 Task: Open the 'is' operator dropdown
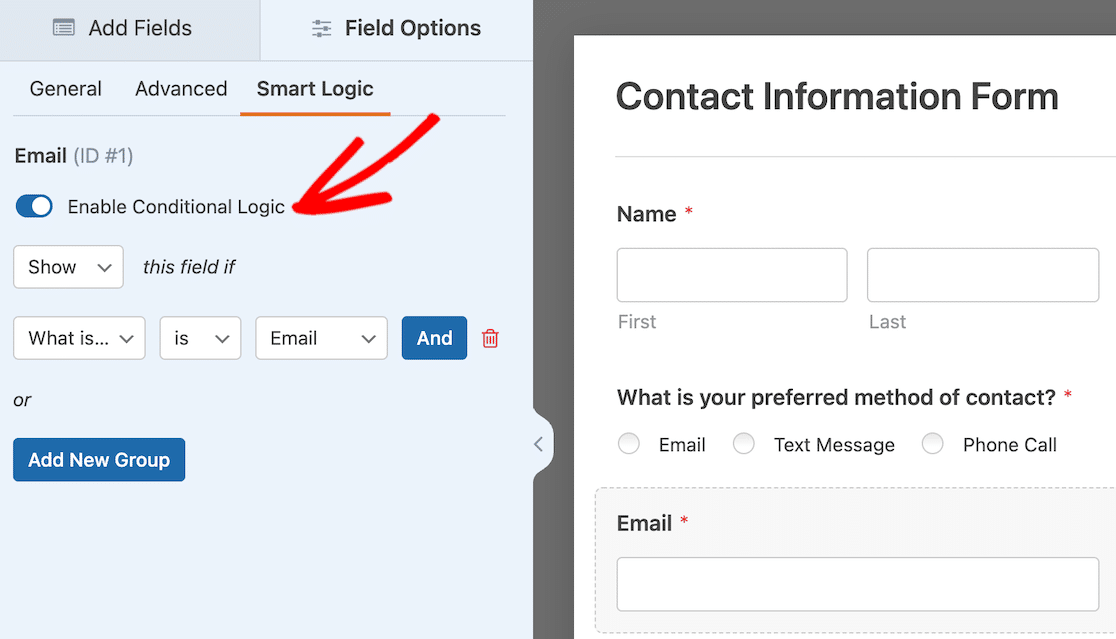200,338
